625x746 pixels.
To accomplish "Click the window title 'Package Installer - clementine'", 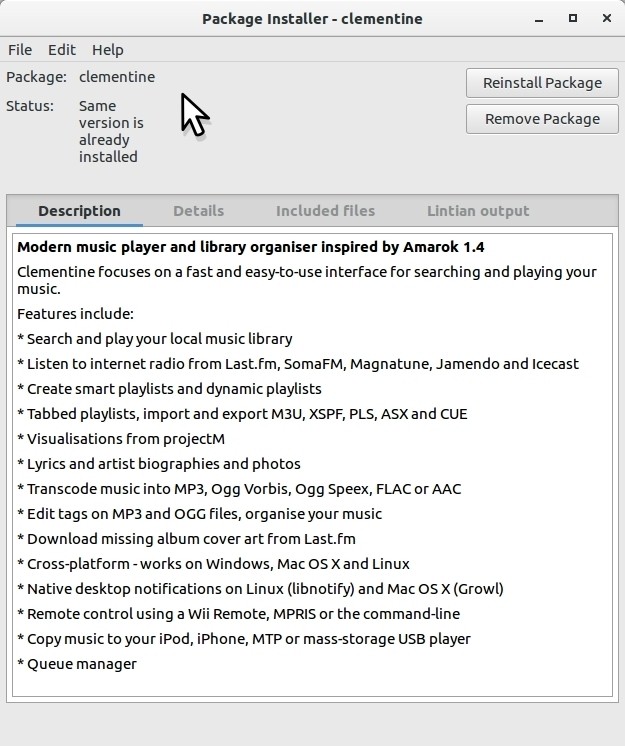I will tap(312, 19).
